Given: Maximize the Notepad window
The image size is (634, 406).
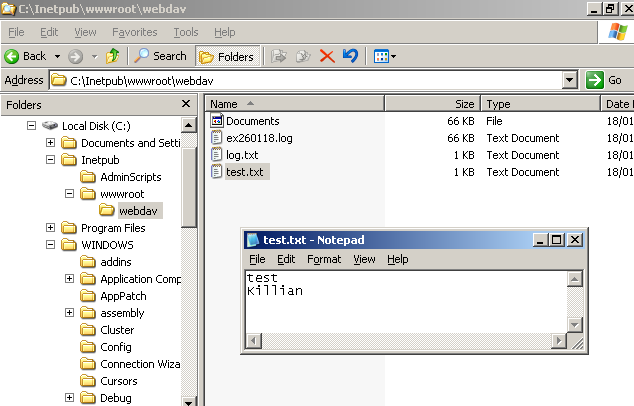Looking at the screenshot, I should pos(557,240).
